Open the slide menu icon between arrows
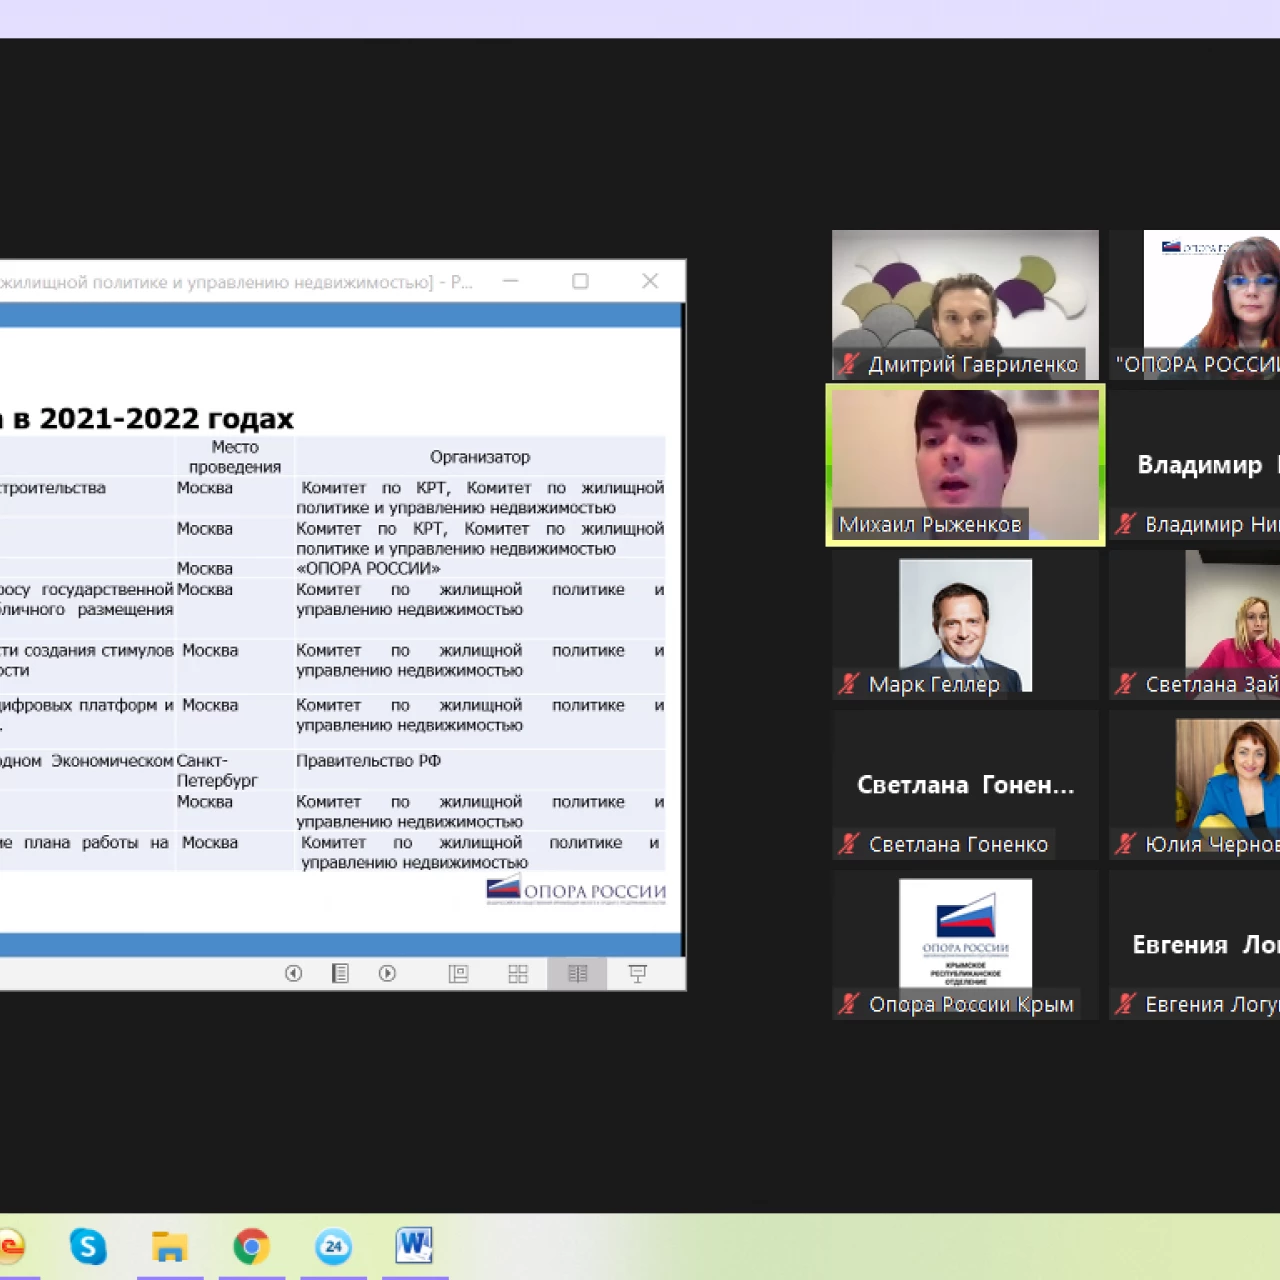Viewport: 1280px width, 1280px height. coord(340,973)
